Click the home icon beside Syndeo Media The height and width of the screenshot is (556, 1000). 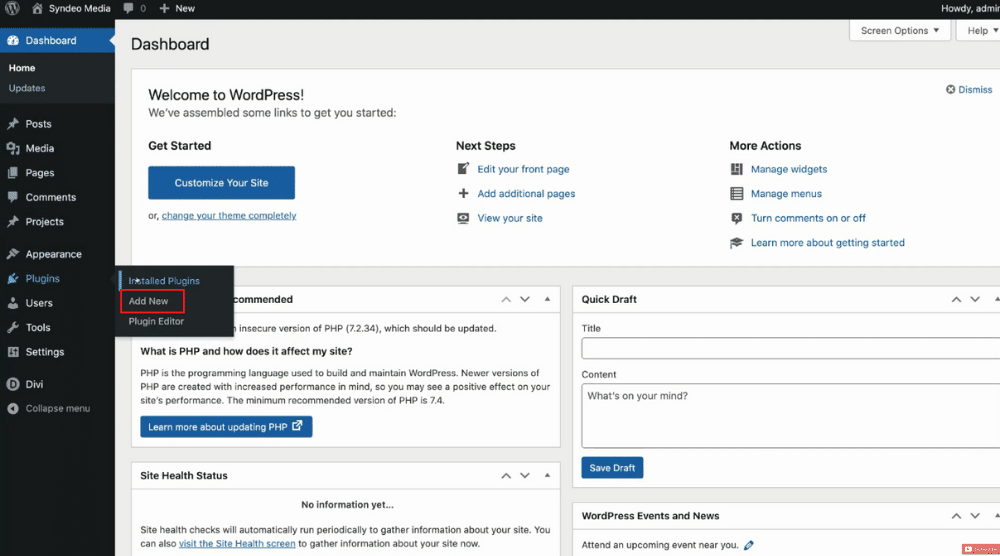pyautogui.click(x=37, y=8)
